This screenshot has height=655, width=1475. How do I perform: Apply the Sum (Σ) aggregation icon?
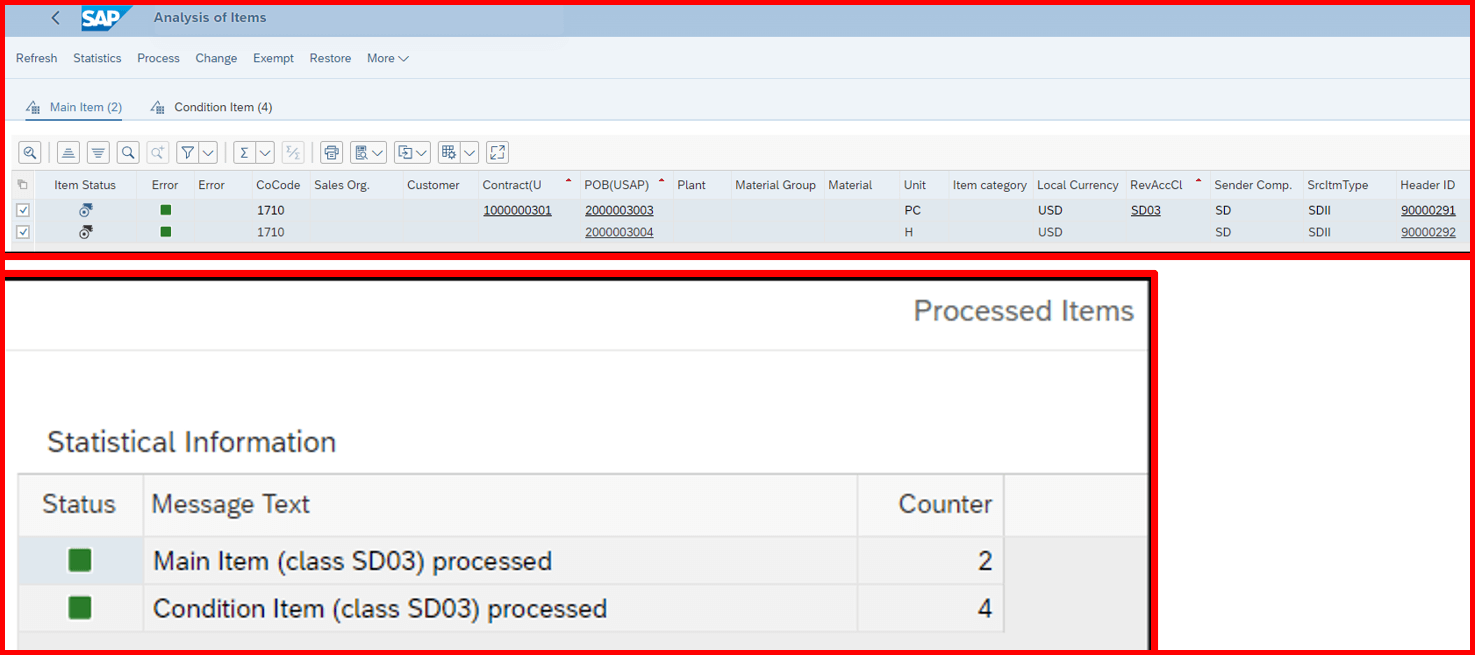[x=246, y=152]
